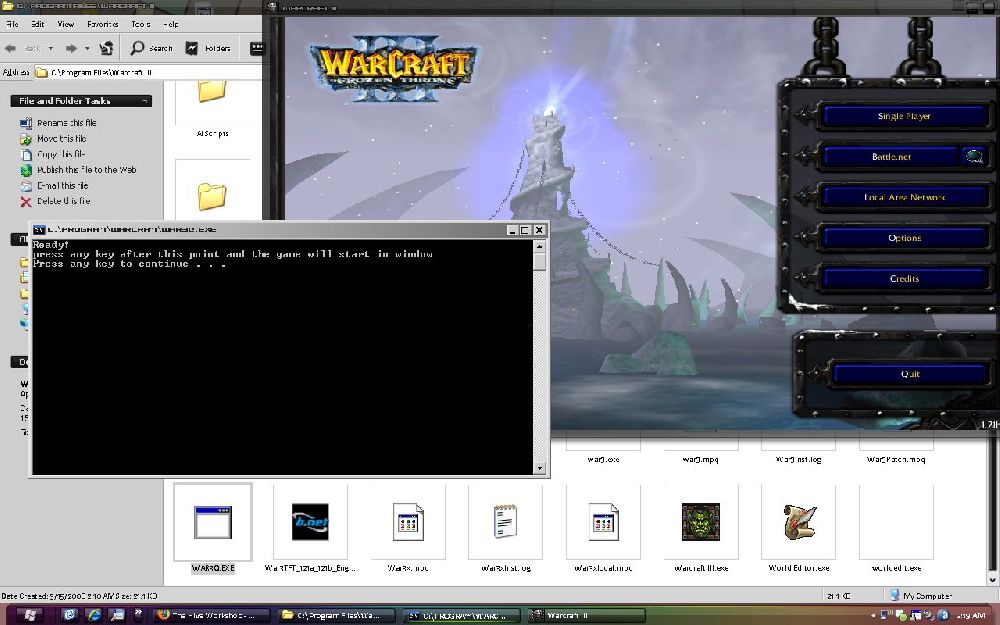Image resolution: width=1000 pixels, height=625 pixels.
Task: Toggle the Folders pane button
Action: point(208,48)
